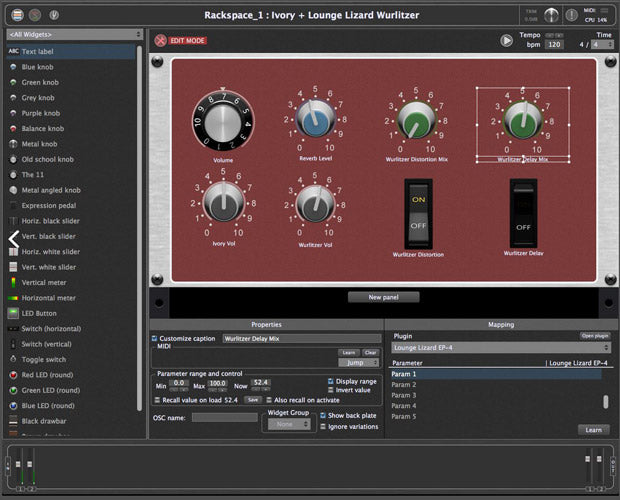This screenshot has height=500, width=620.
Task: Click the Learn button in Mapping panel
Action: (594, 430)
